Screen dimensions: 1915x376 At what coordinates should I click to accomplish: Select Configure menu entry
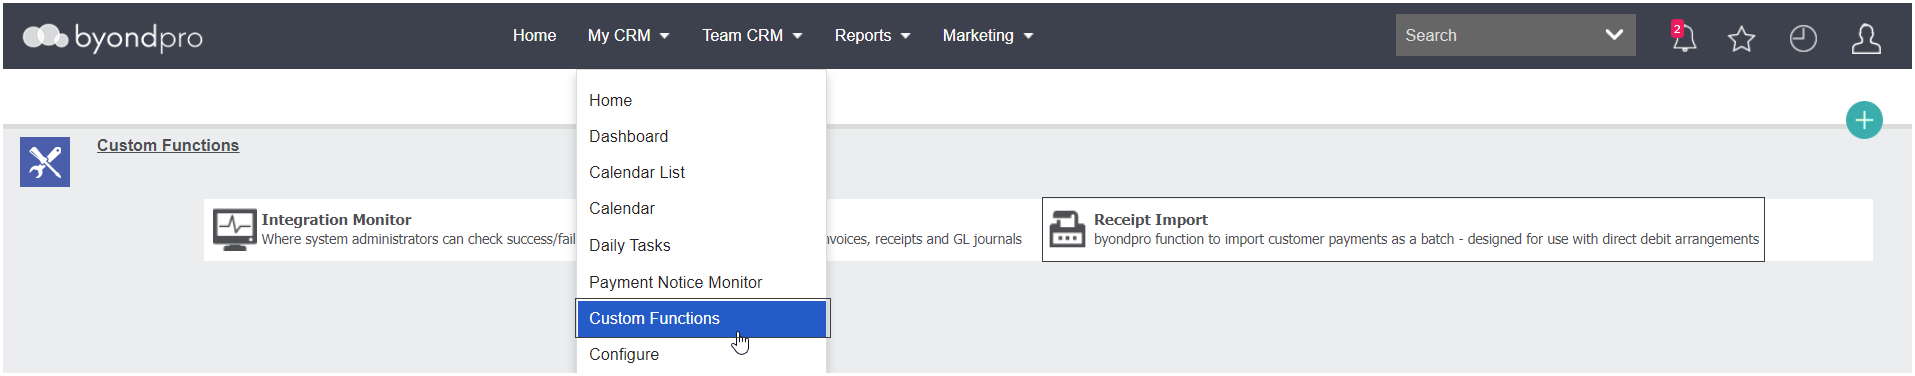coord(701,354)
